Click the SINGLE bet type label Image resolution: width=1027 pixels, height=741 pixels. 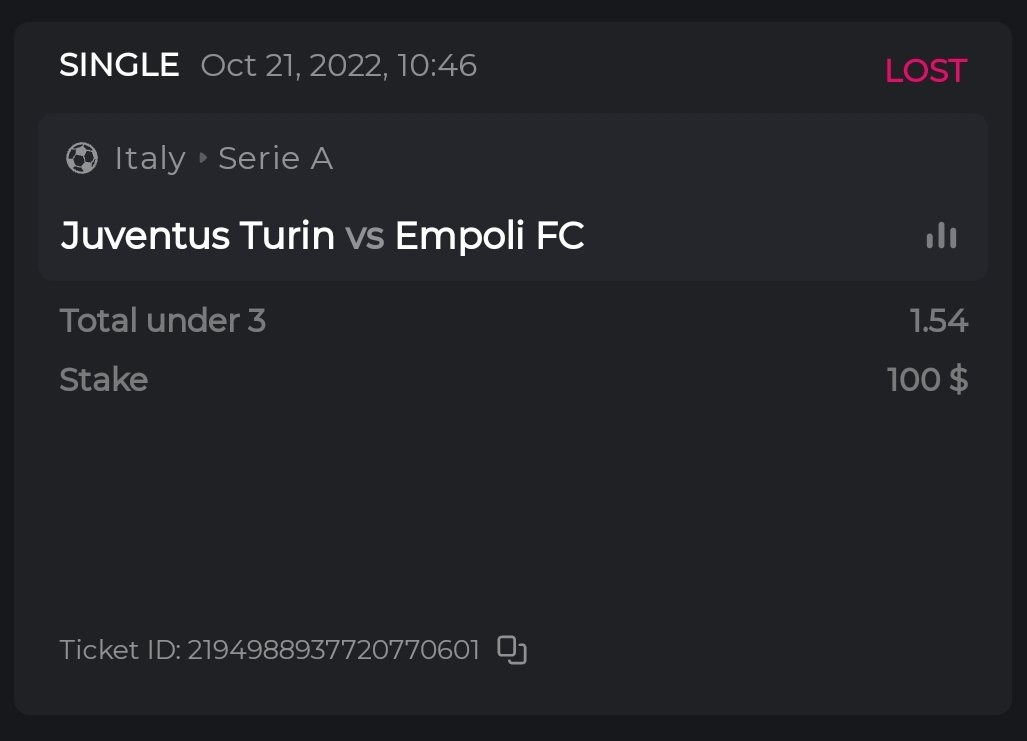(119, 66)
